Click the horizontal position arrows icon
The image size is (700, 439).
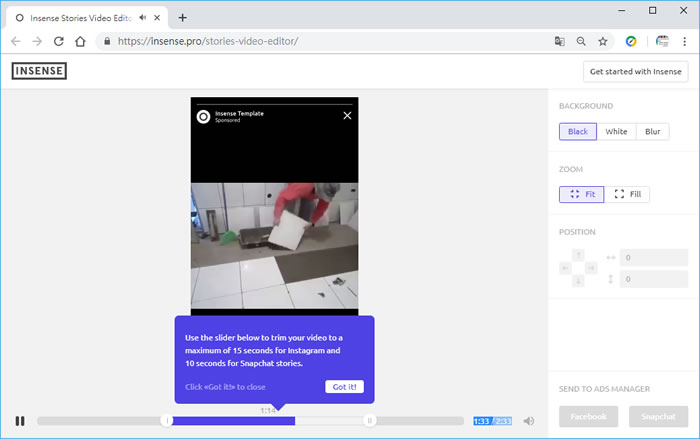[x=611, y=258]
